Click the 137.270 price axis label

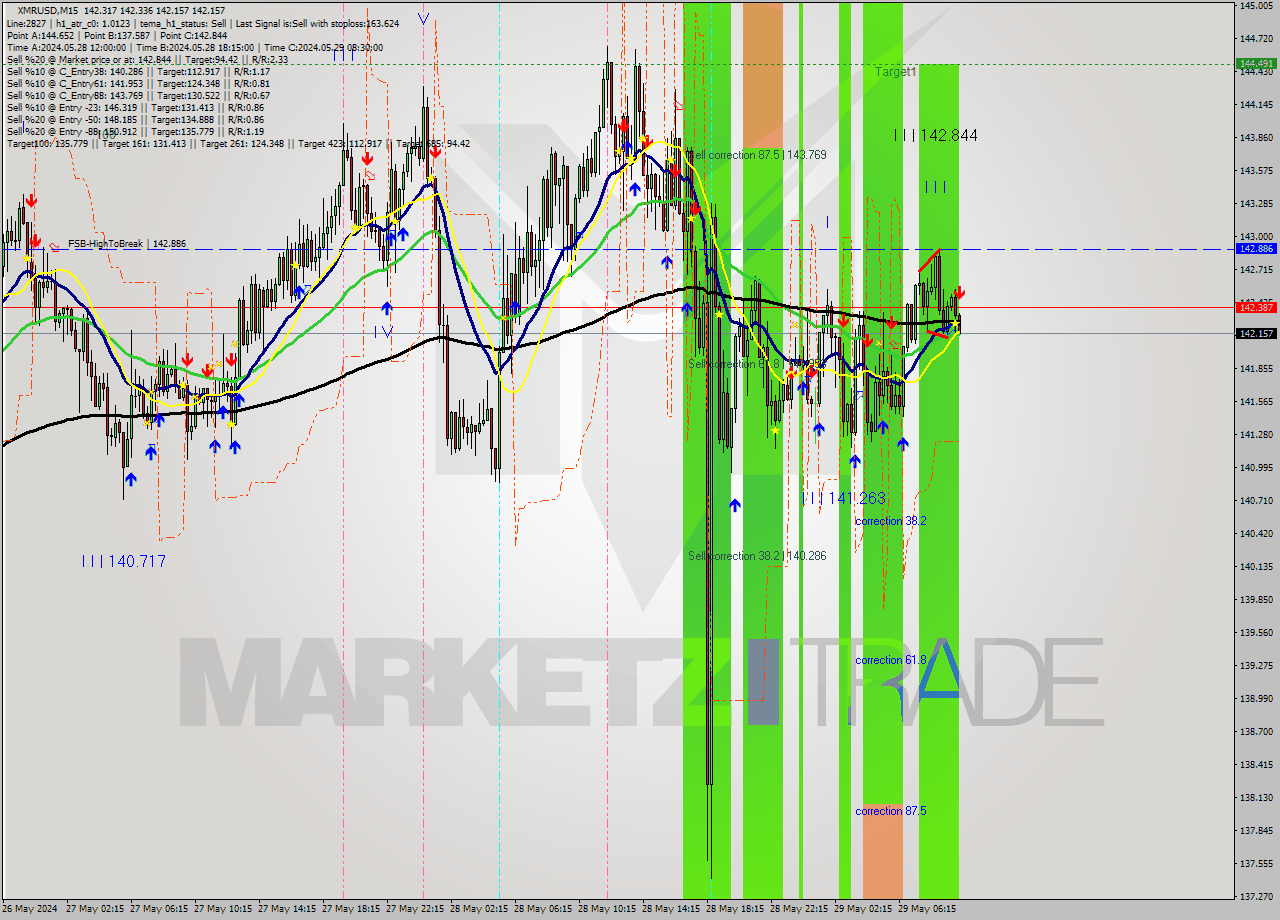coord(1255,897)
